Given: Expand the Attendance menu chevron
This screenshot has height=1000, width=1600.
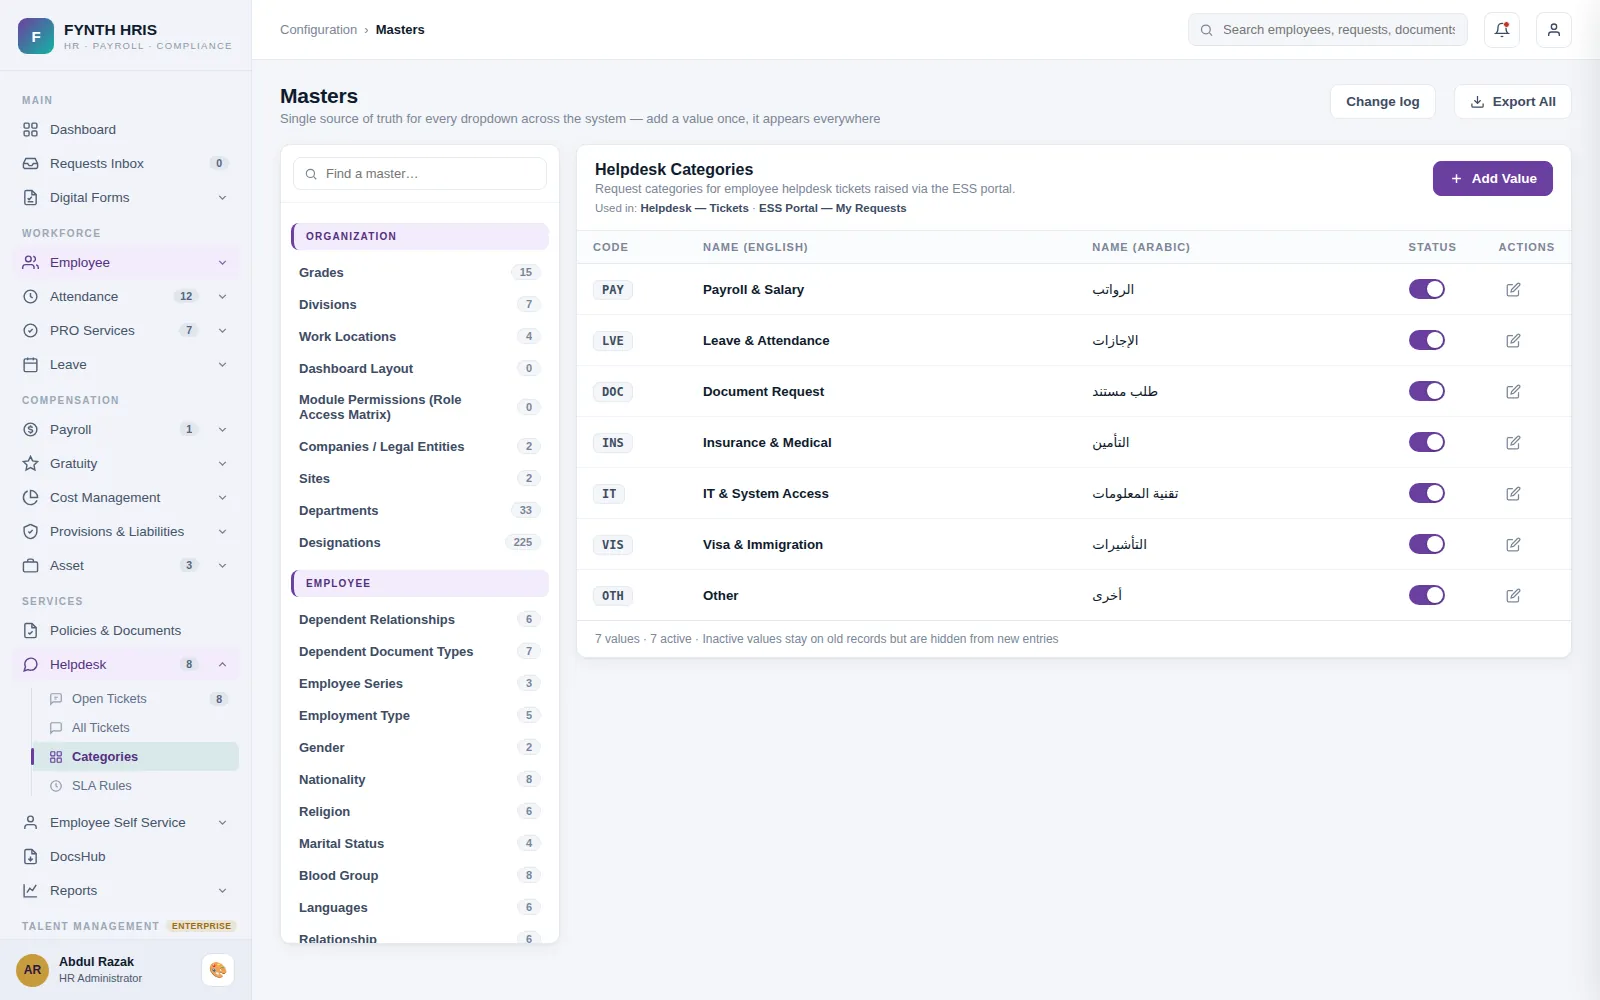Looking at the screenshot, I should (222, 296).
